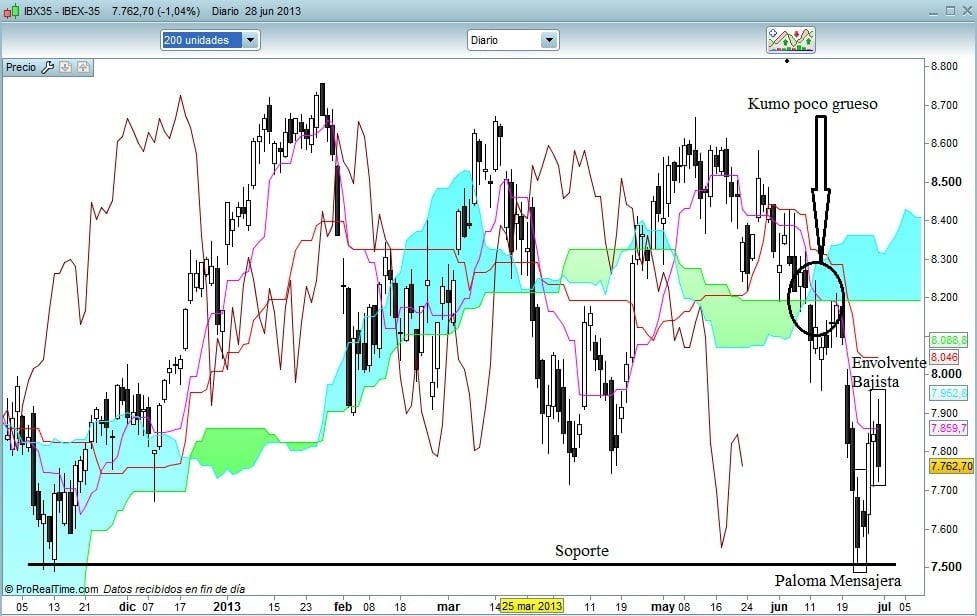Select the cyan 7.952,8 price label
The height and width of the screenshot is (616, 977).
point(948,393)
